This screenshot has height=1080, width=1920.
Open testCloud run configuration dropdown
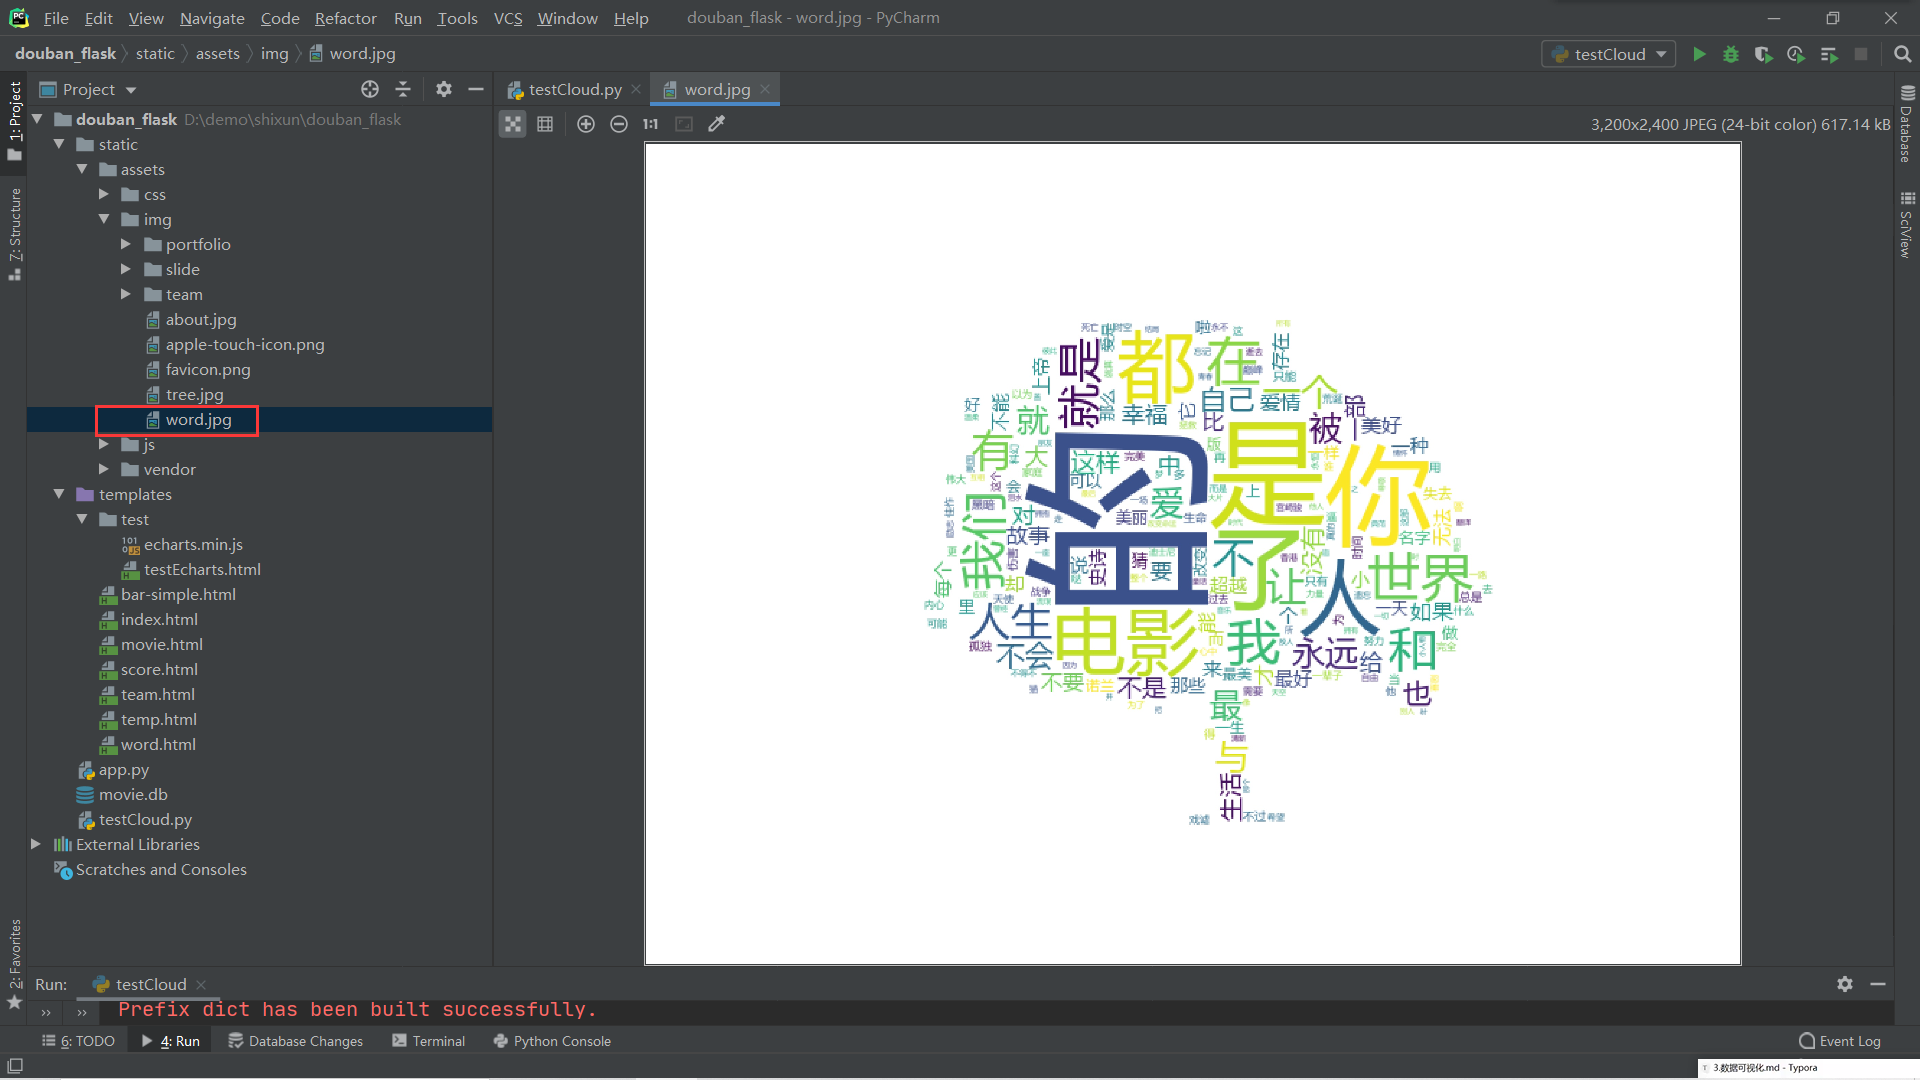coord(1609,54)
